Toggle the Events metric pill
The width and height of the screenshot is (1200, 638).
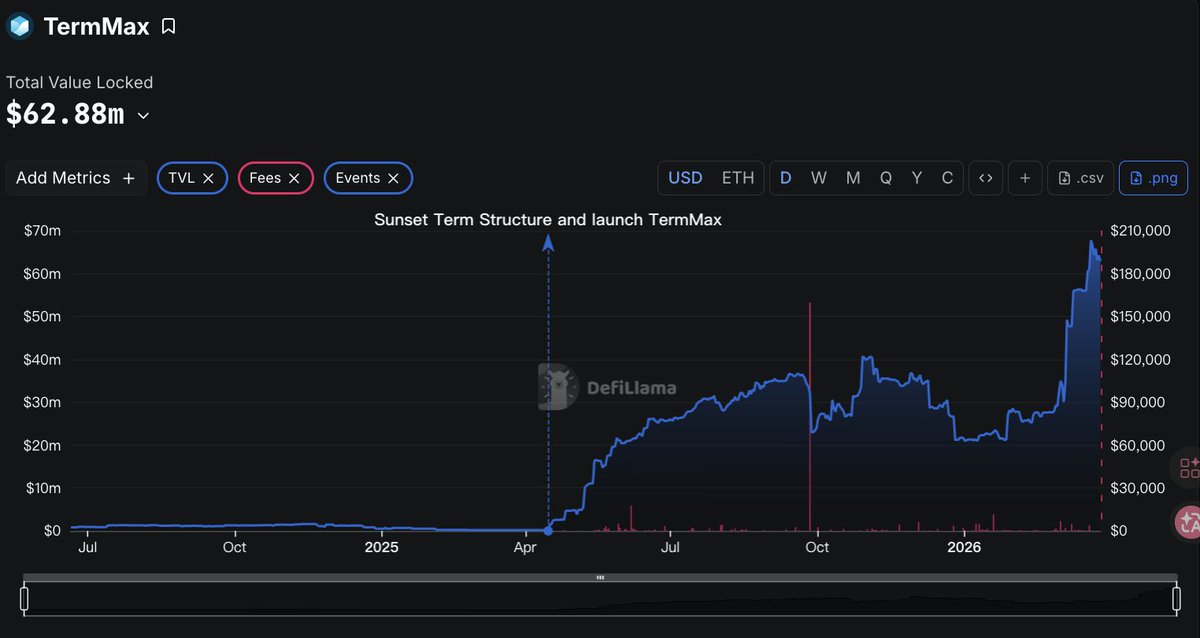(x=368, y=178)
